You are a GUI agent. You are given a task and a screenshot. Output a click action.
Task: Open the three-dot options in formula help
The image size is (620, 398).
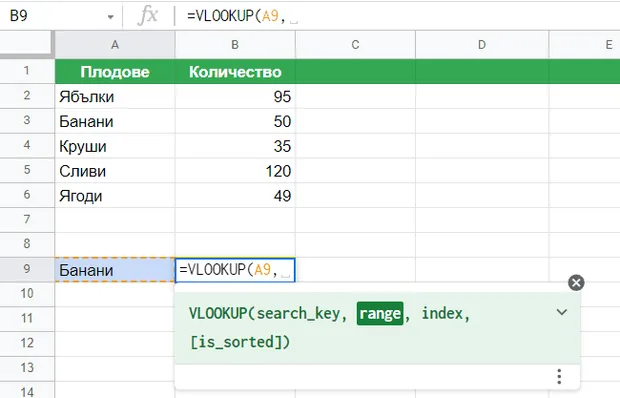pyautogui.click(x=559, y=377)
